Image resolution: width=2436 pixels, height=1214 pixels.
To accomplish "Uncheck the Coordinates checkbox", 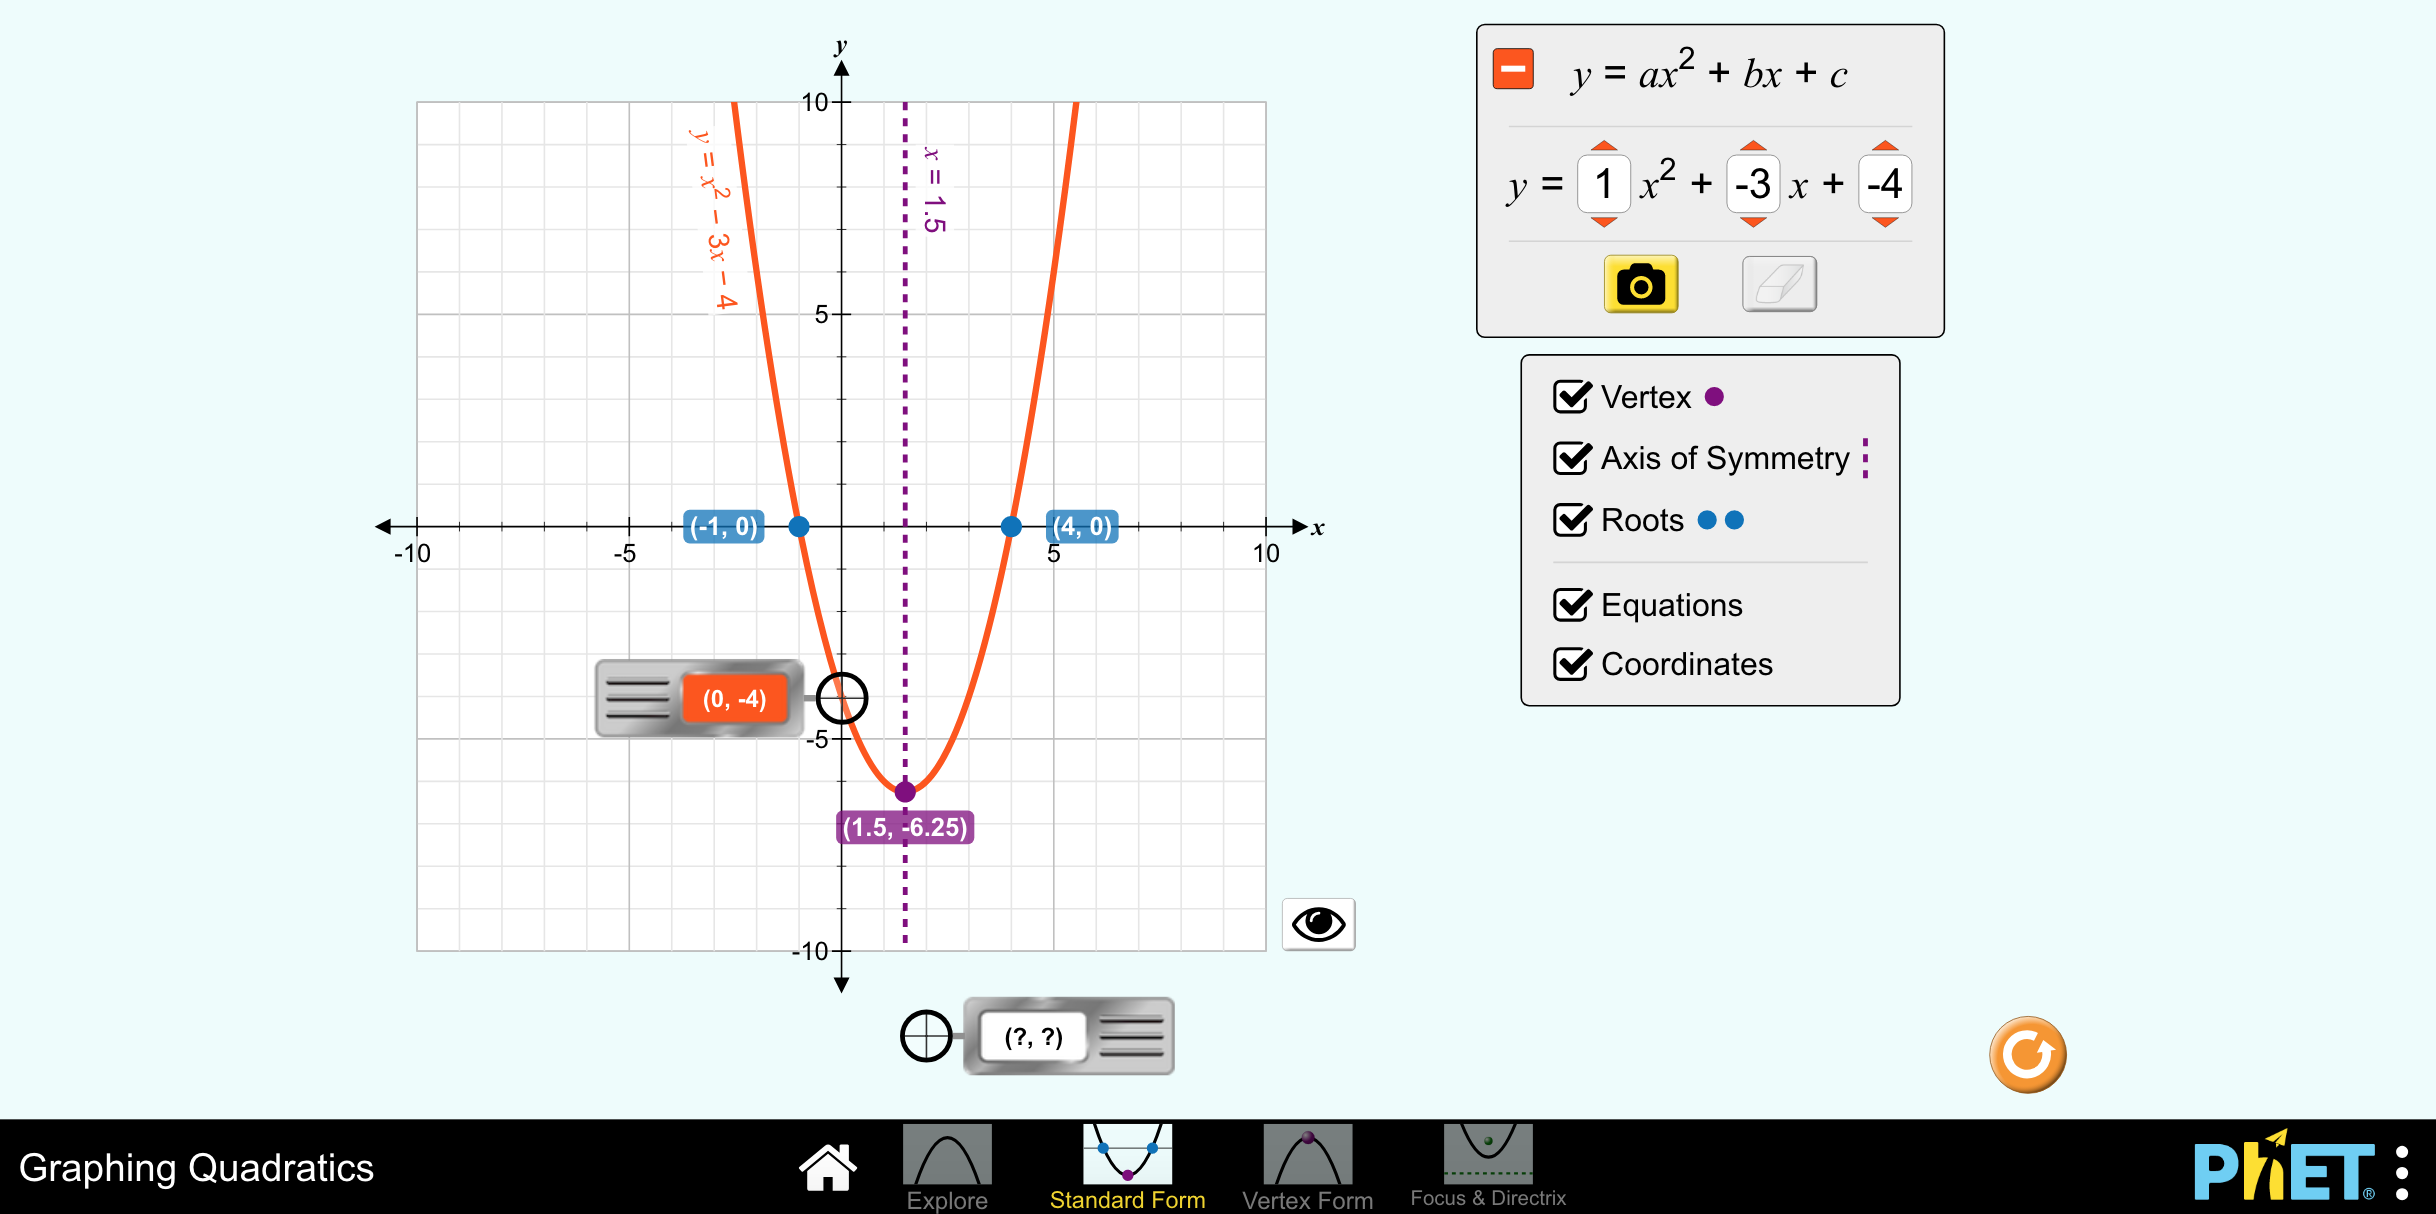I will point(1572,664).
